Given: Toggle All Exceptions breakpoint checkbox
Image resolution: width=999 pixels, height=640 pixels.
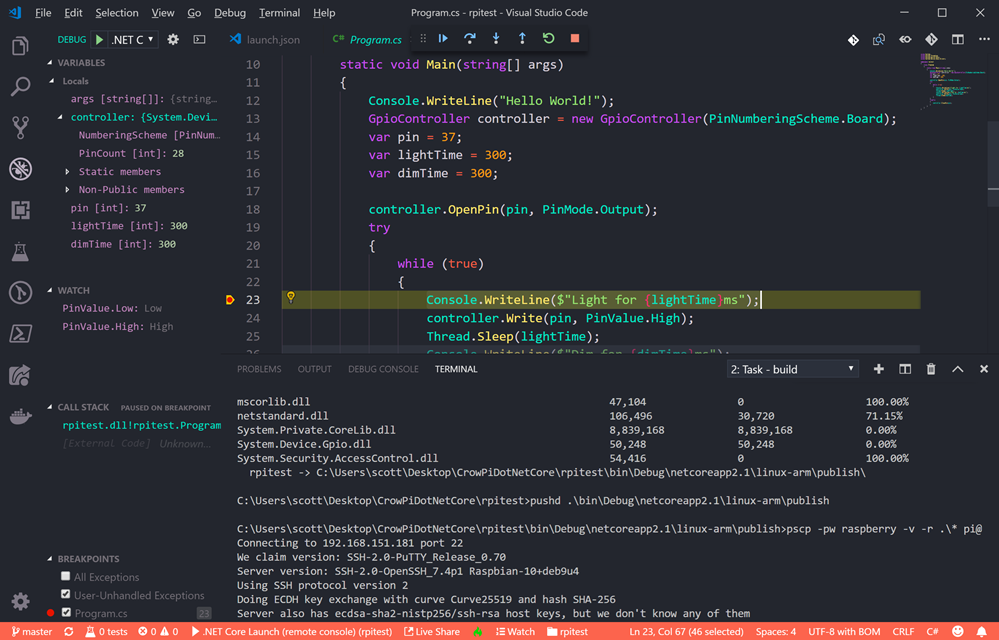Looking at the screenshot, I should [66, 576].
